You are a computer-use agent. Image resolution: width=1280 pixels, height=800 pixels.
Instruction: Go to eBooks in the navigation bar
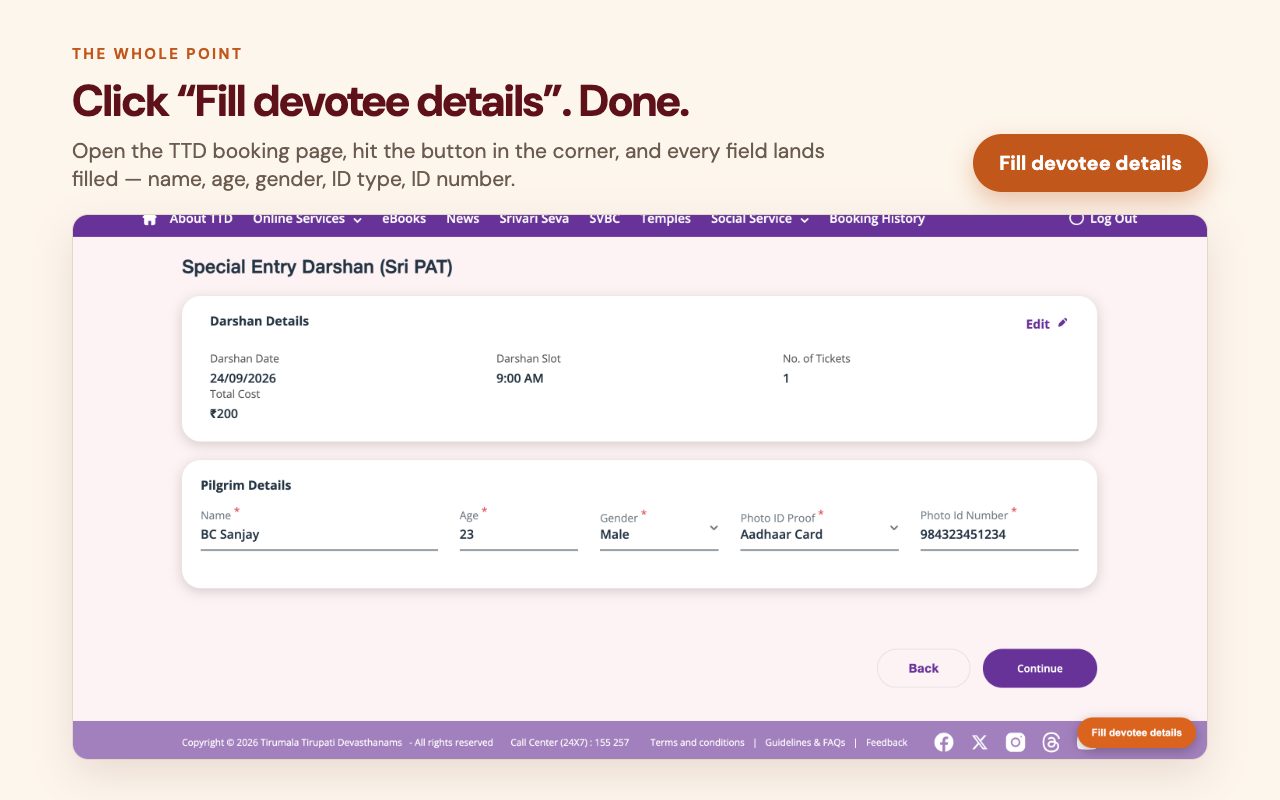(x=404, y=219)
